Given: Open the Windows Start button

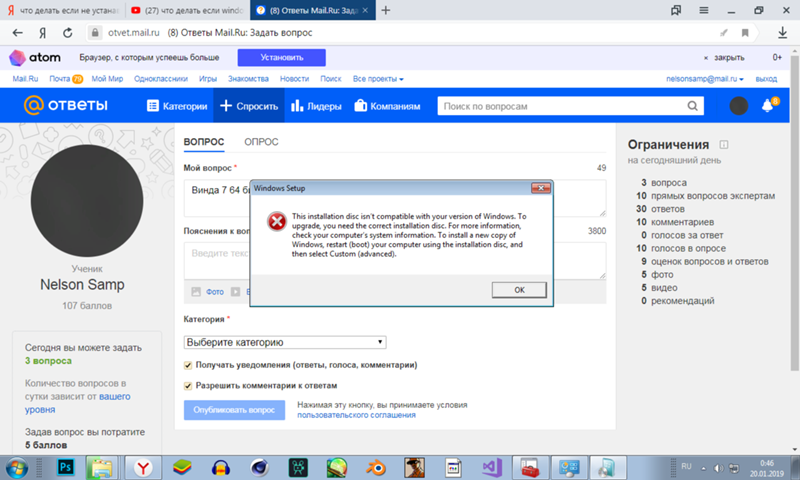Looking at the screenshot, I should point(16,468).
